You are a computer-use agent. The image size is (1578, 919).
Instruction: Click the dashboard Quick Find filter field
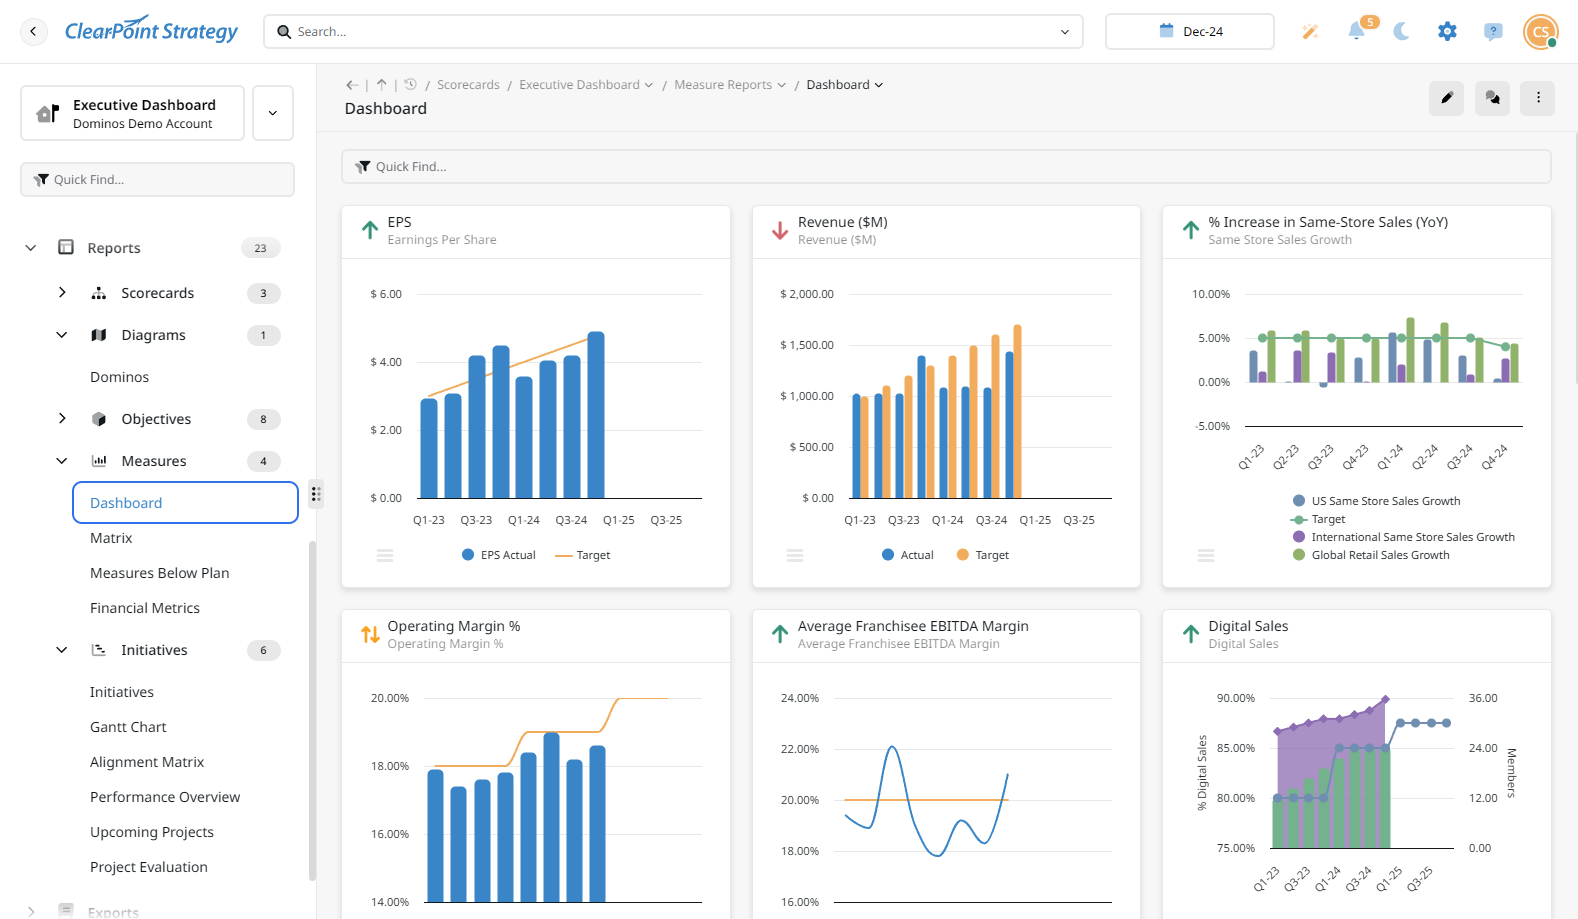(946, 167)
